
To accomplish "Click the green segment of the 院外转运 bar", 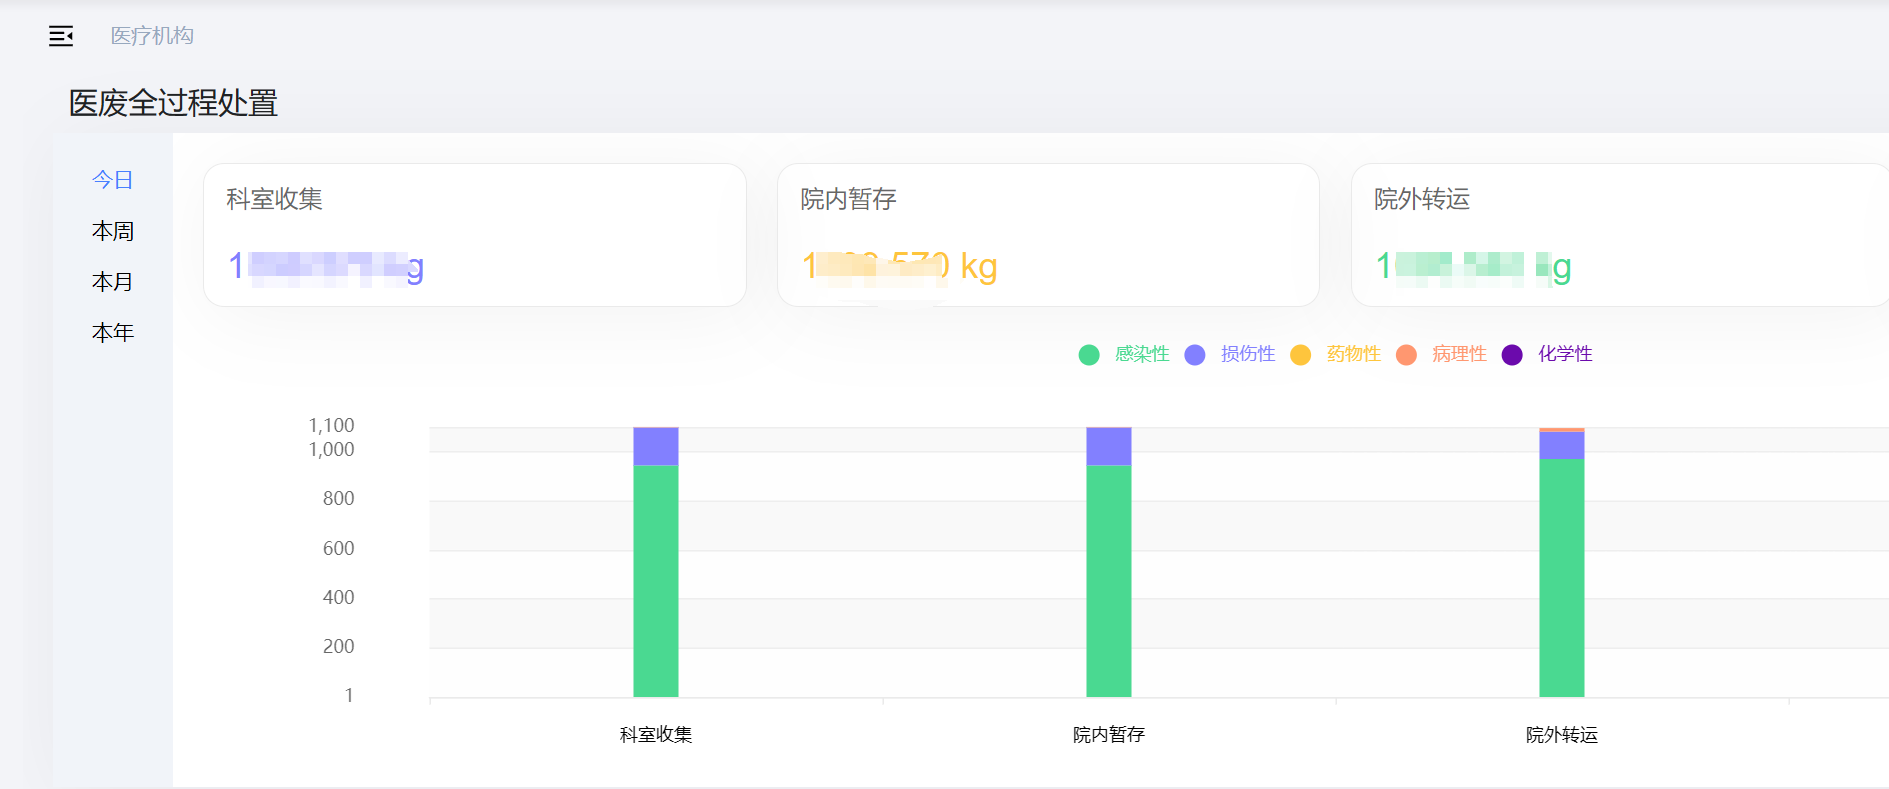I will [1562, 578].
